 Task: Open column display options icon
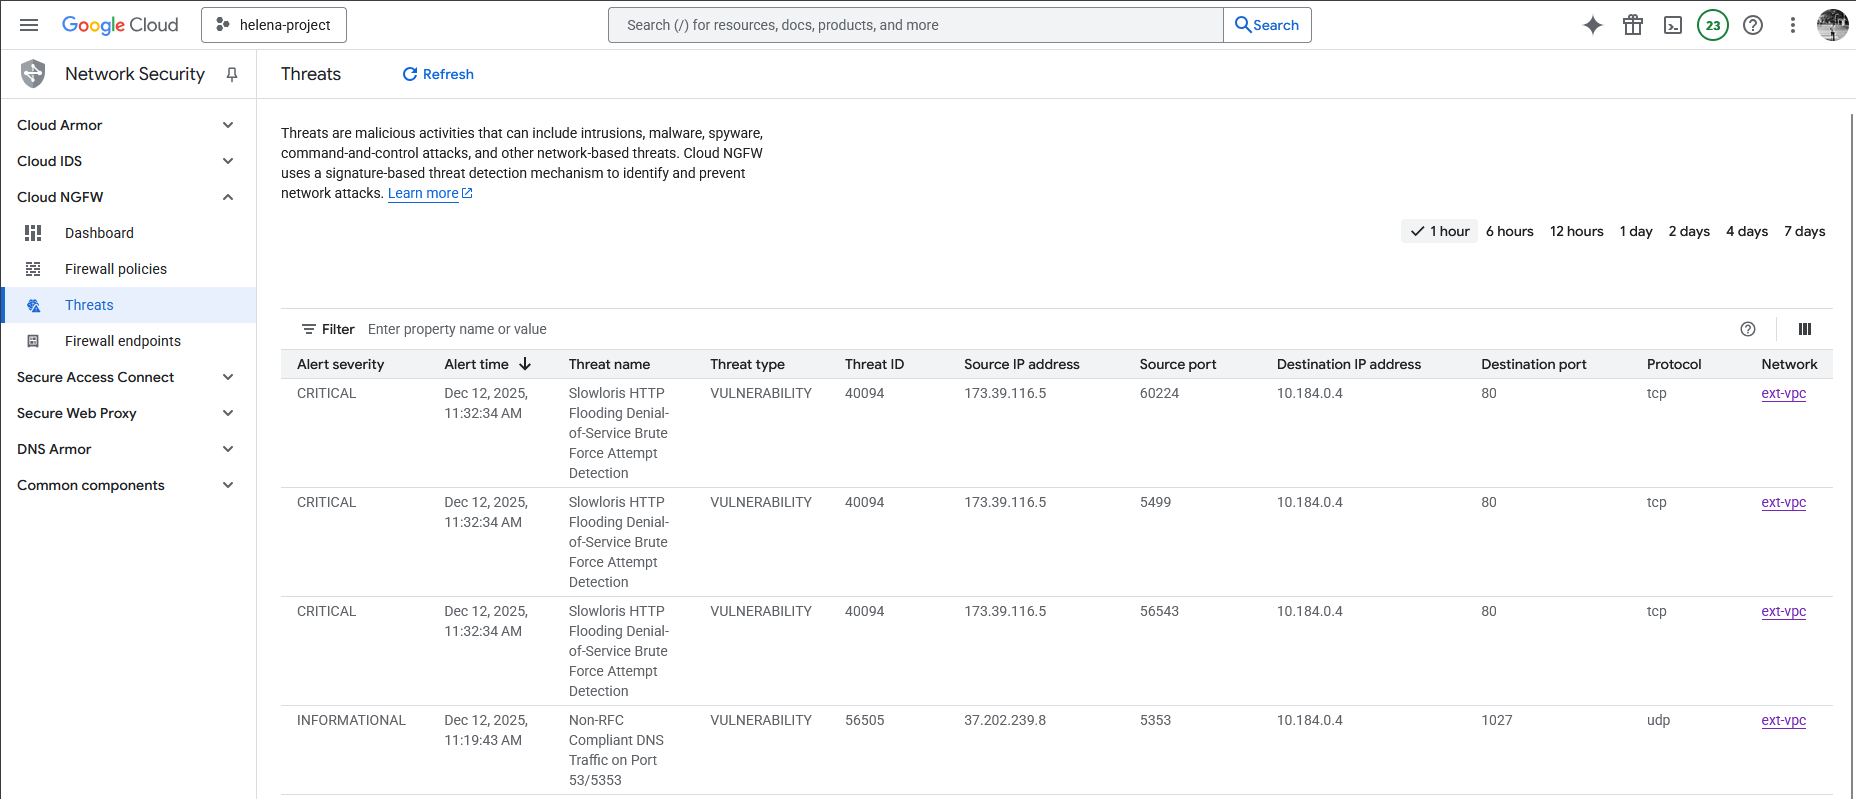tap(1805, 329)
